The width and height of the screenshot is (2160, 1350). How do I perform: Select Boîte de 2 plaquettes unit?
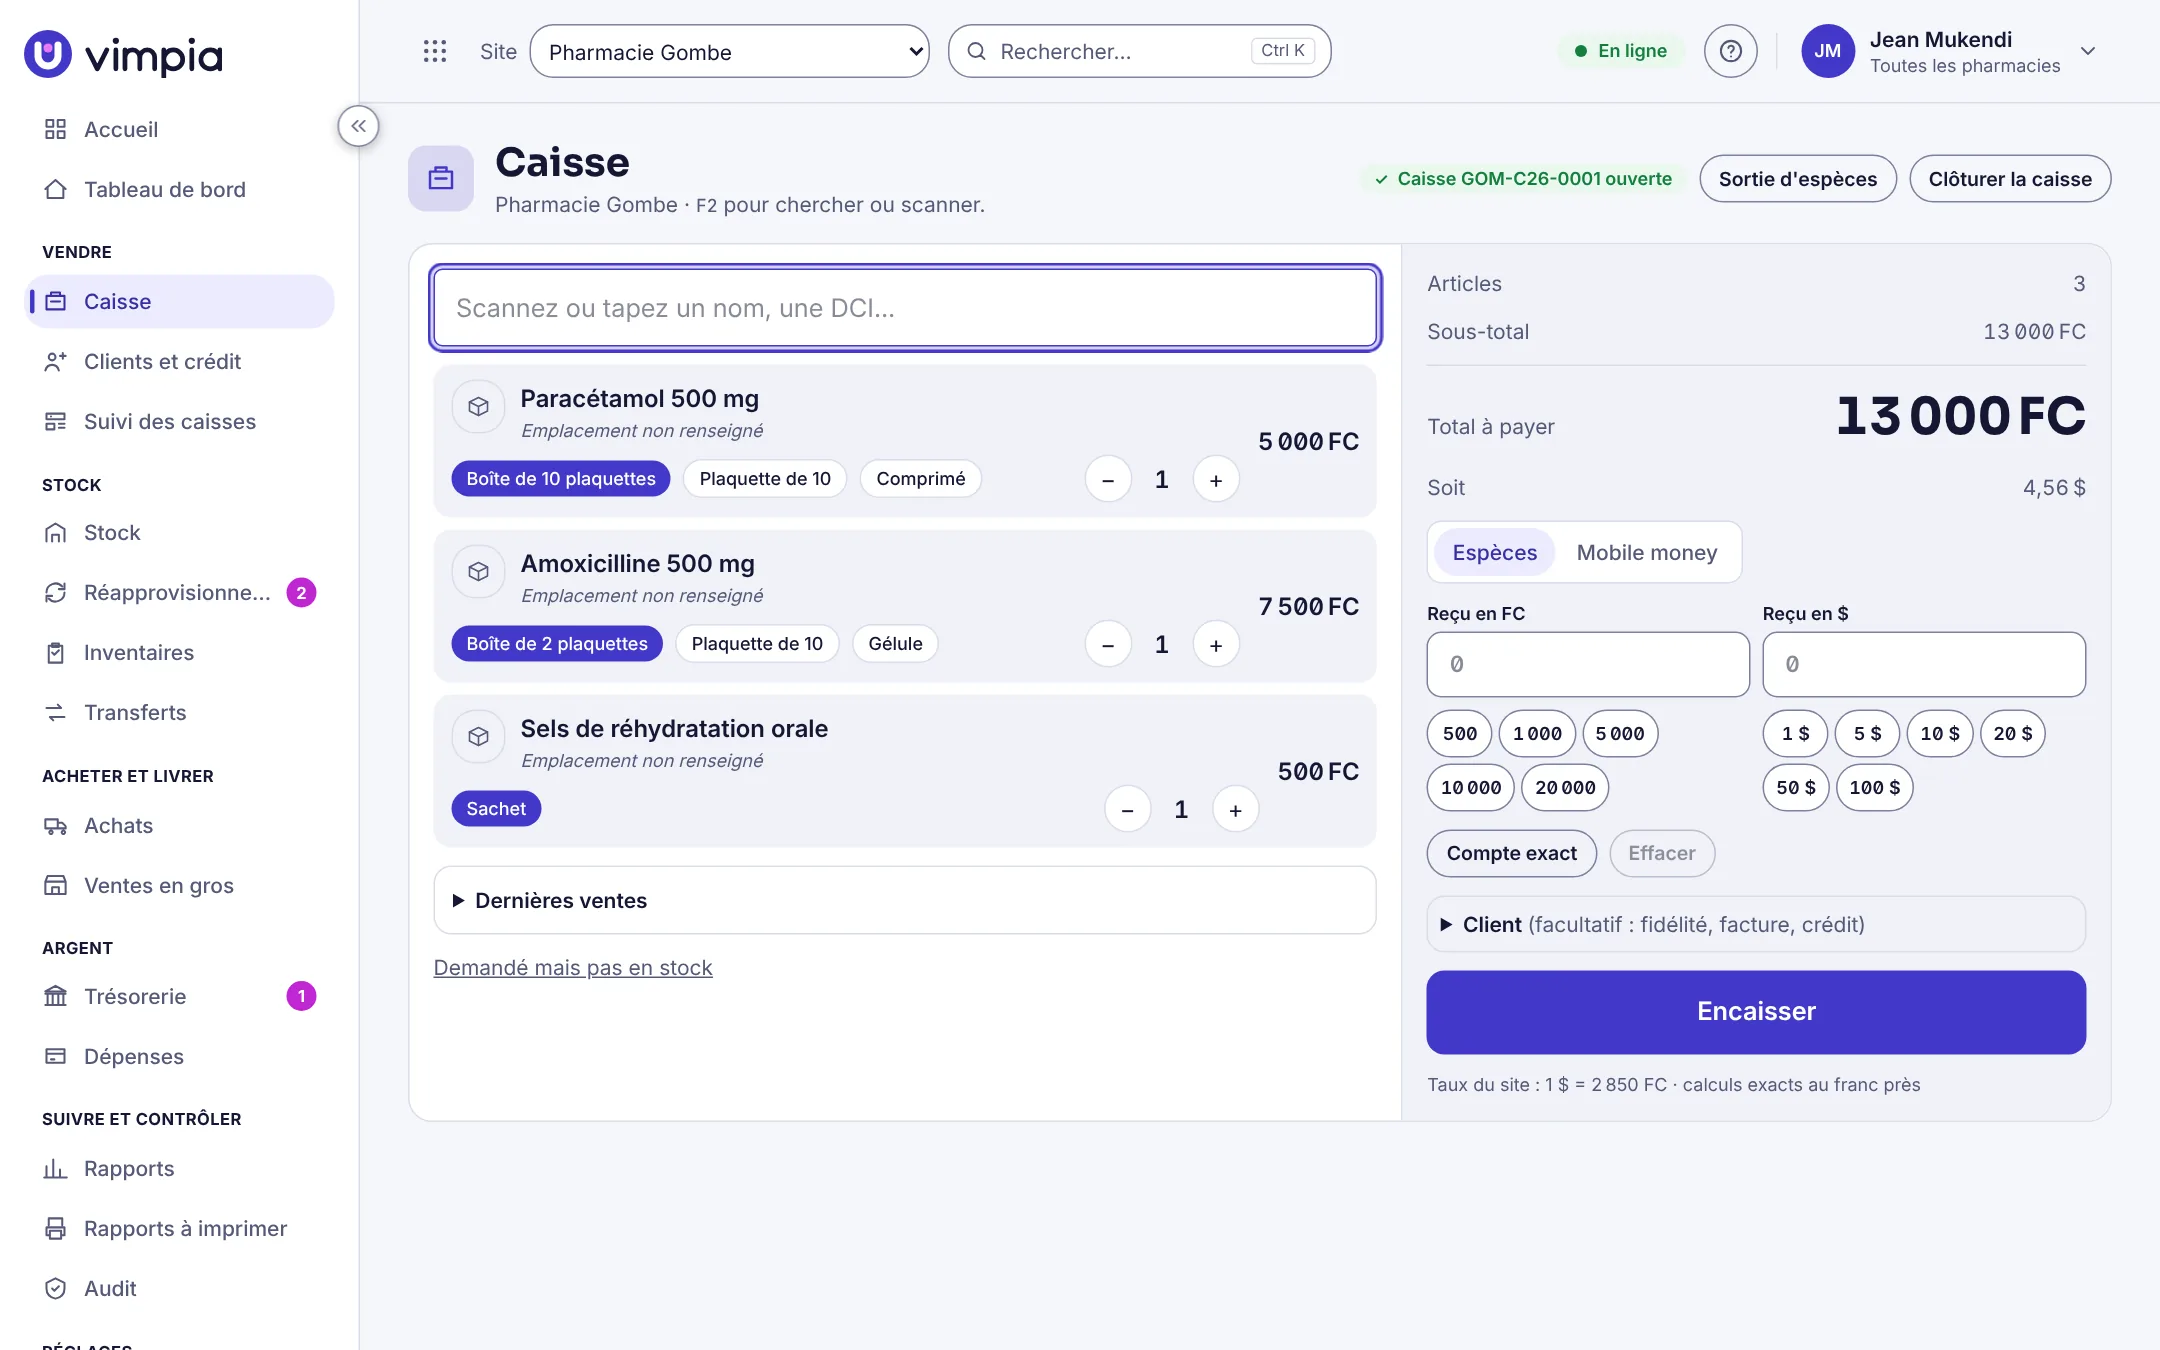[x=557, y=643]
